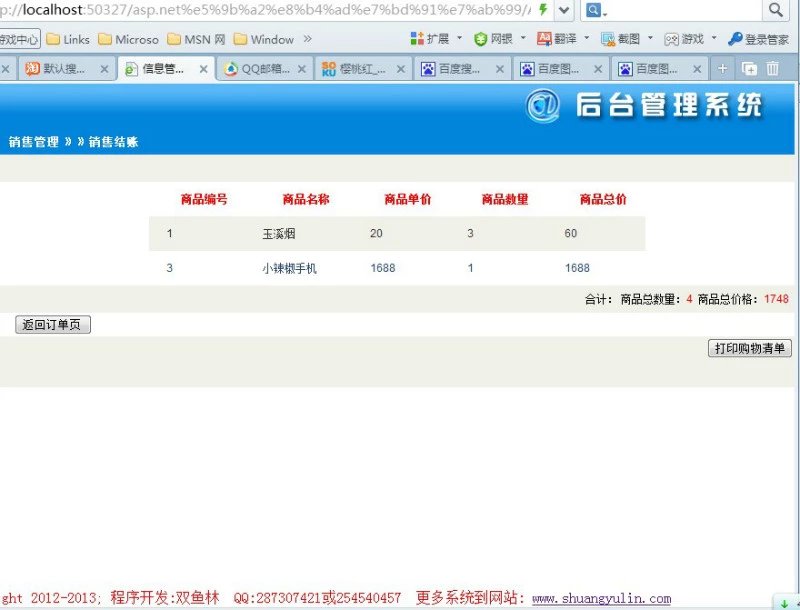Click the 销售结账 breadcrumb
The width and height of the screenshot is (800, 610).
pos(113,142)
